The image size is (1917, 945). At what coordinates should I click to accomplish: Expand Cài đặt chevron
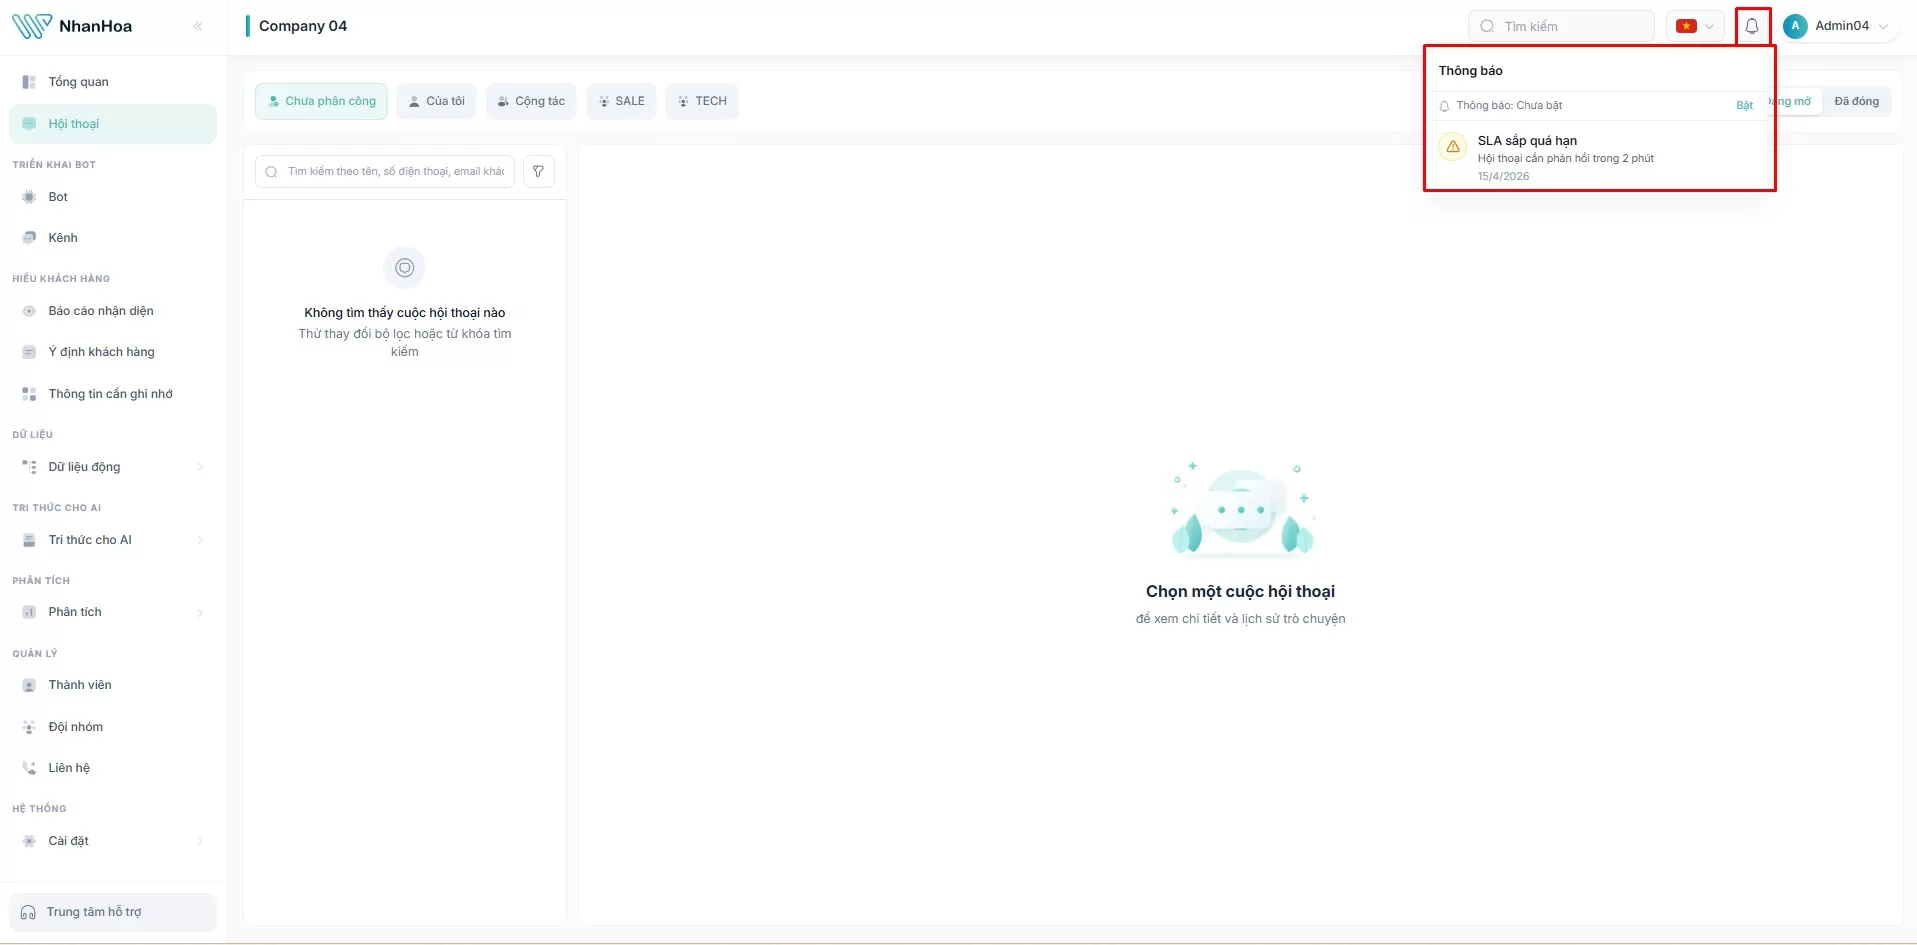[200, 841]
